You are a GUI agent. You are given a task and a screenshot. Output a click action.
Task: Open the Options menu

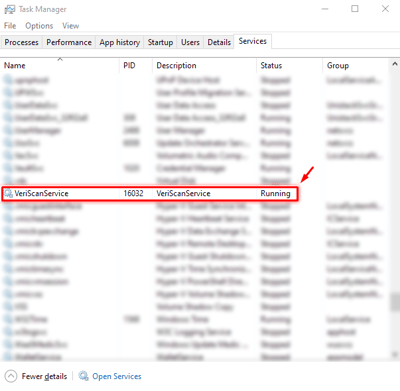tap(39, 26)
